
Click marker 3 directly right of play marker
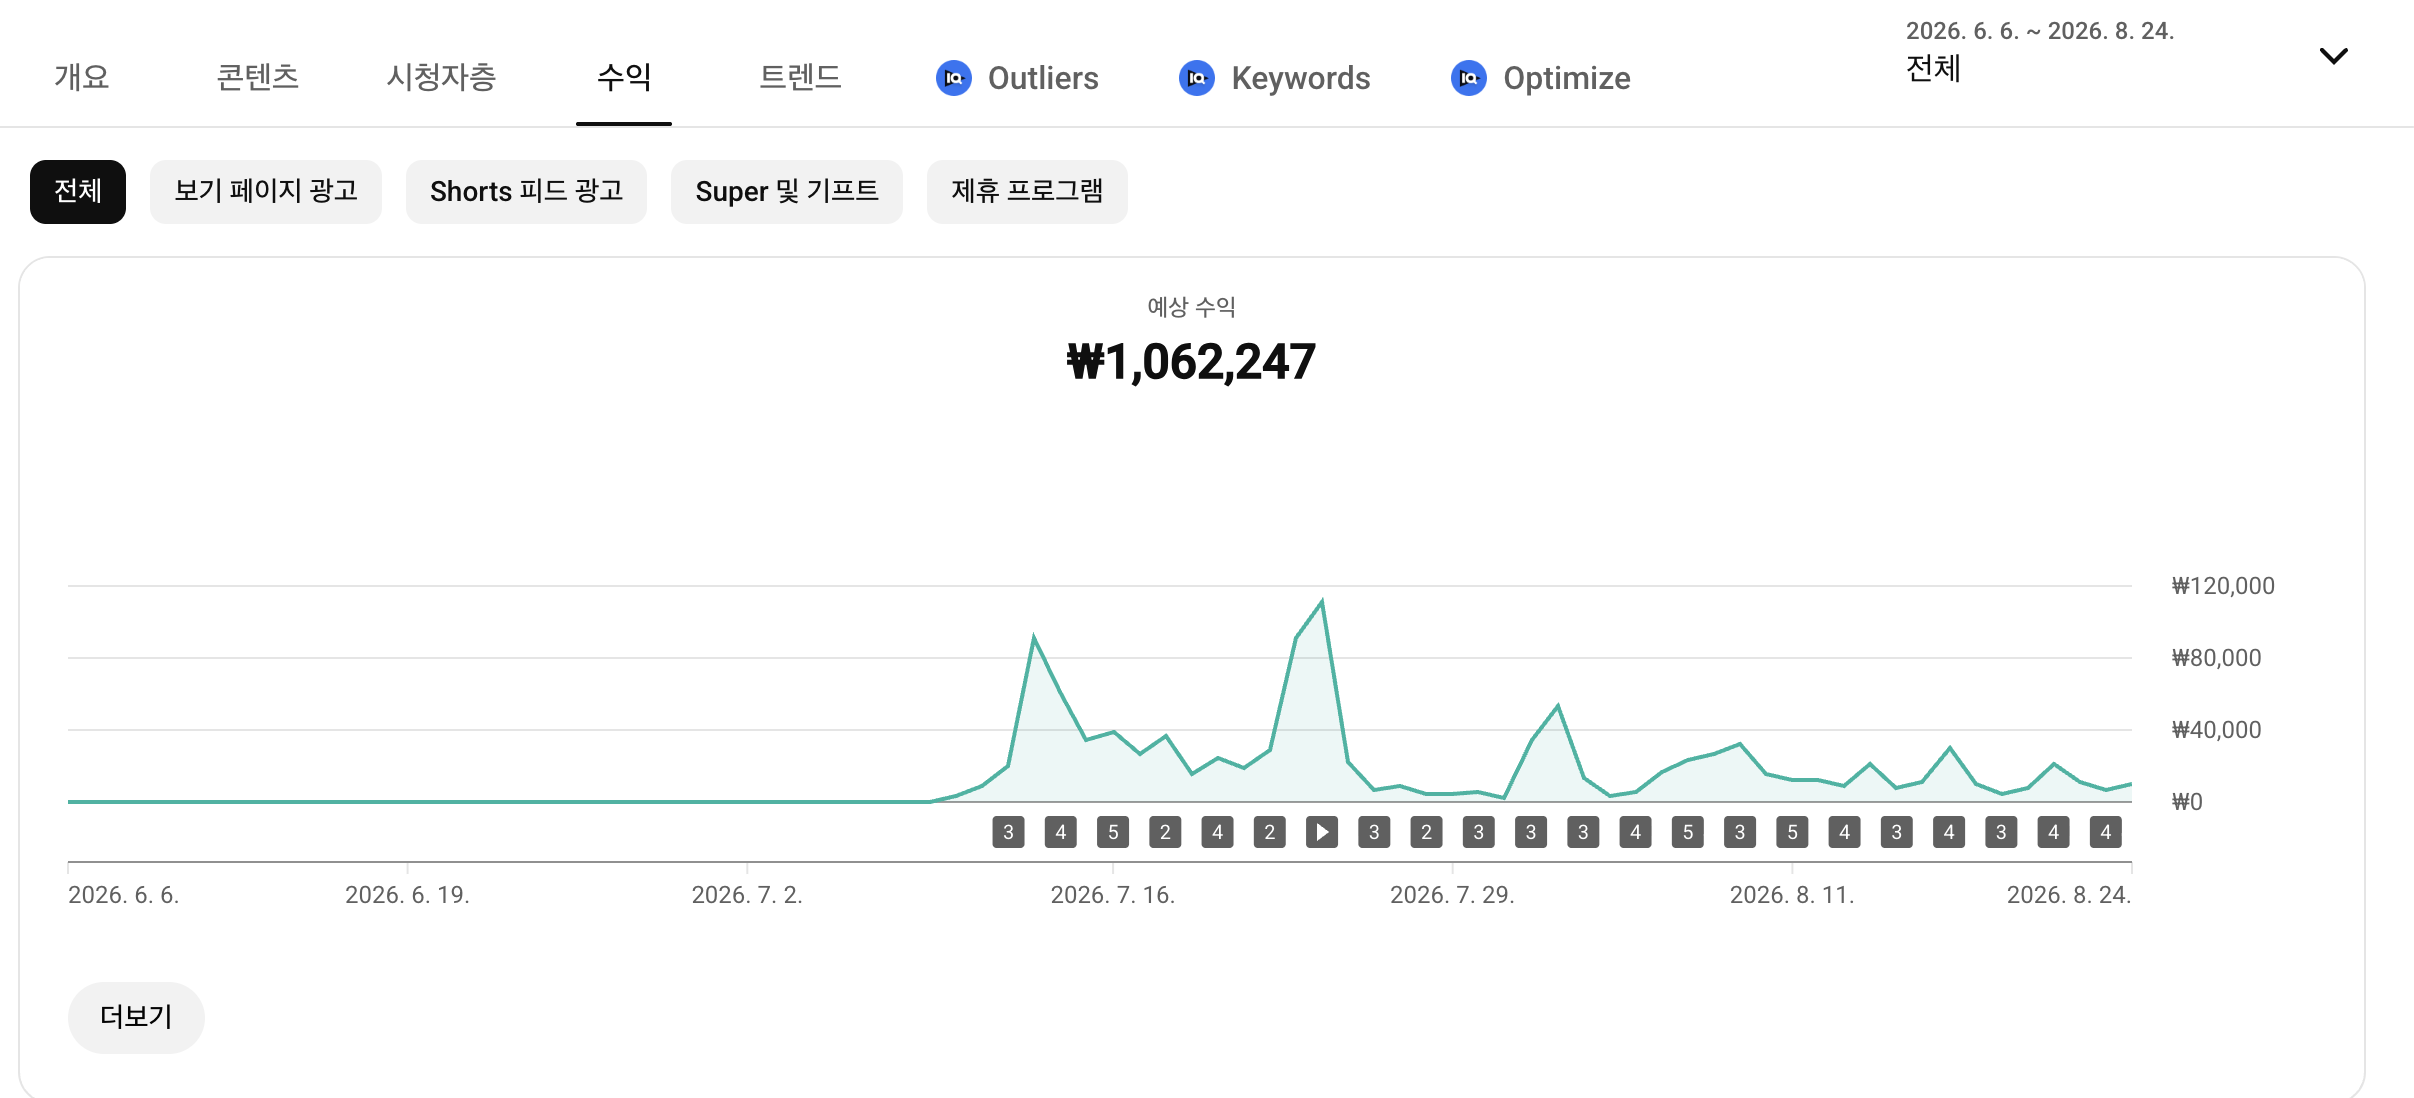click(1374, 832)
